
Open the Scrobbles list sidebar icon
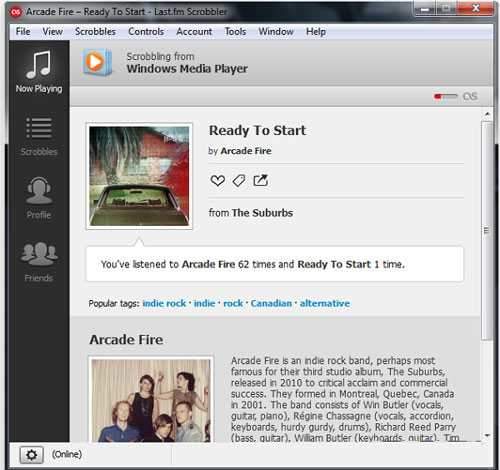[x=39, y=128]
